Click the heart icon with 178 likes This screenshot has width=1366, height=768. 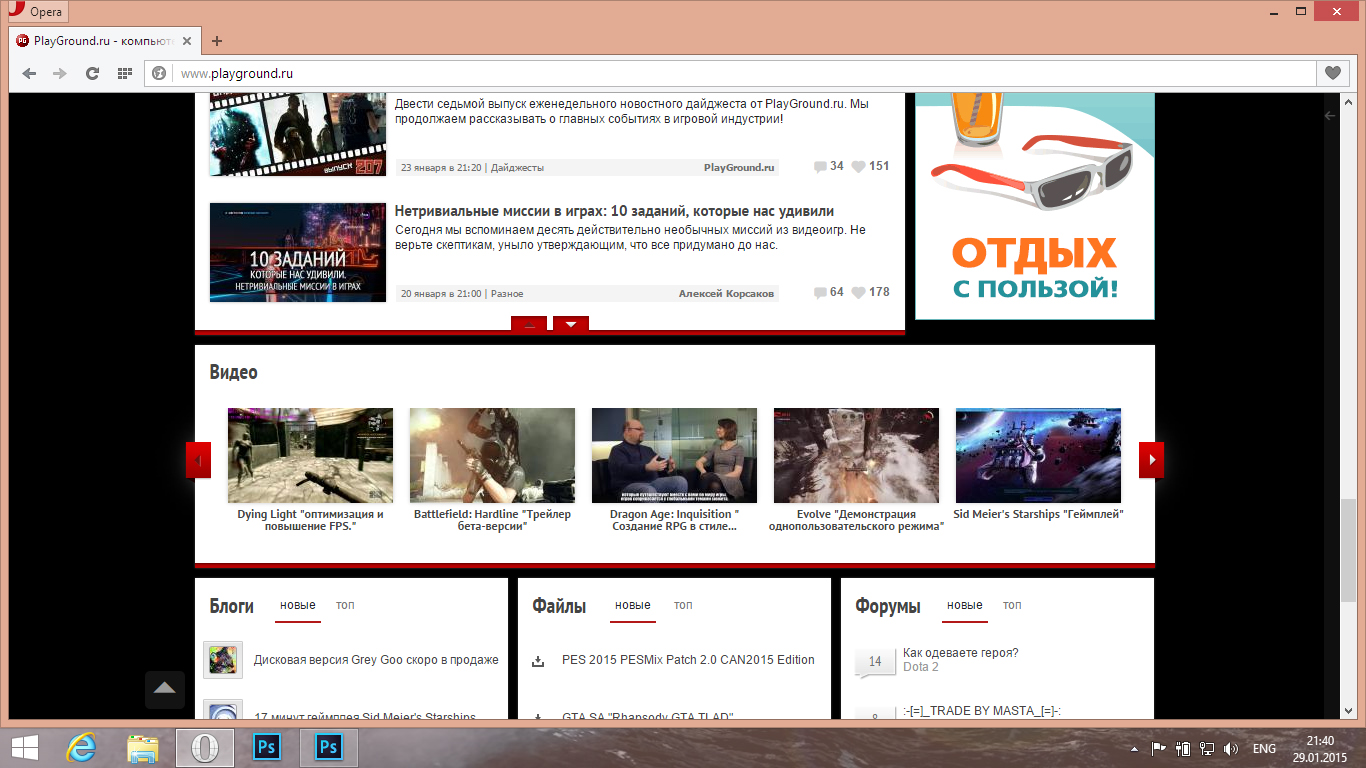point(858,293)
